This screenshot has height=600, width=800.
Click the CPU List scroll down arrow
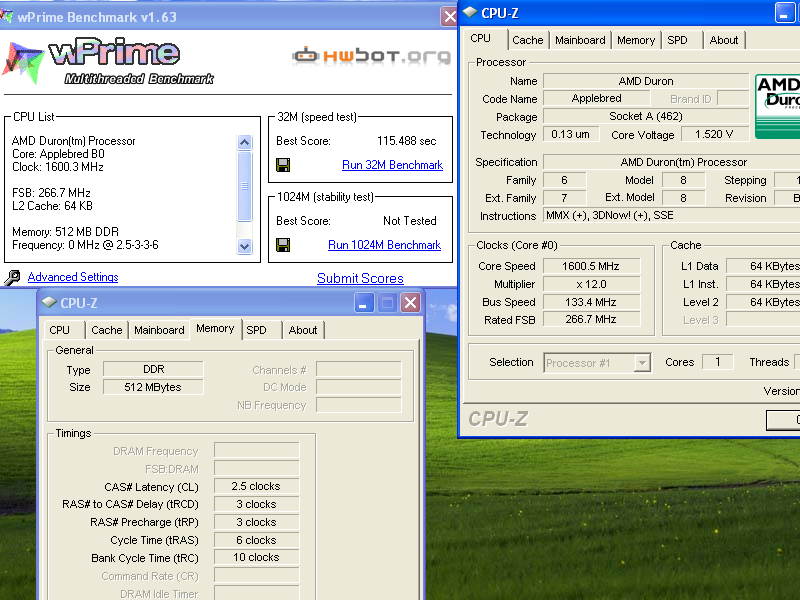244,246
